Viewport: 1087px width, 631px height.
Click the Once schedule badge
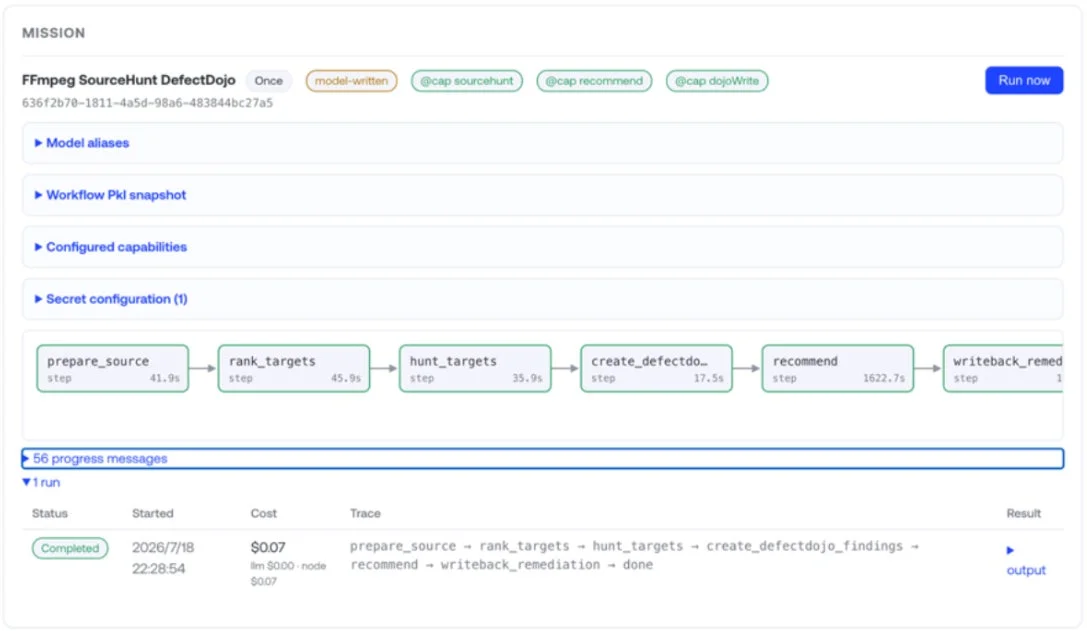[x=268, y=80]
